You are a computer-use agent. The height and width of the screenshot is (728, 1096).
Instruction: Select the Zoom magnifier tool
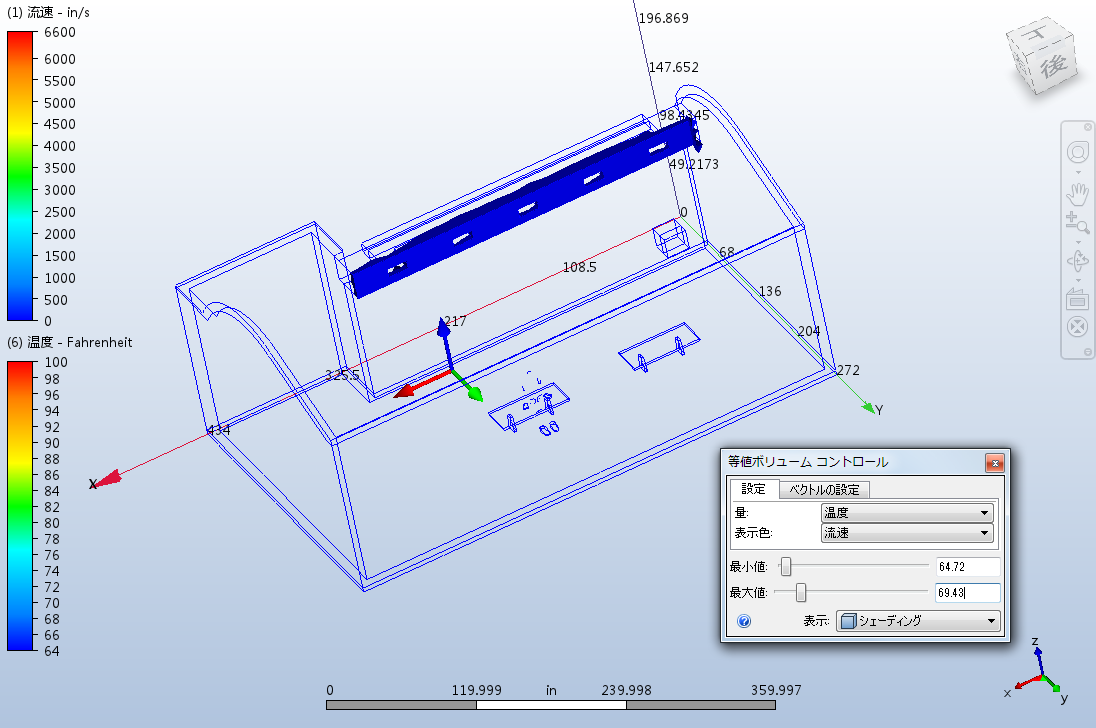pyautogui.click(x=1077, y=223)
